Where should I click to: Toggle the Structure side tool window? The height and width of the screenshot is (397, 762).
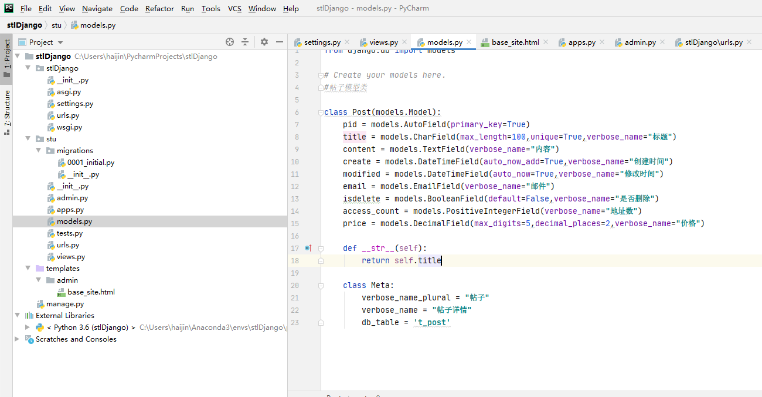[x=7, y=112]
